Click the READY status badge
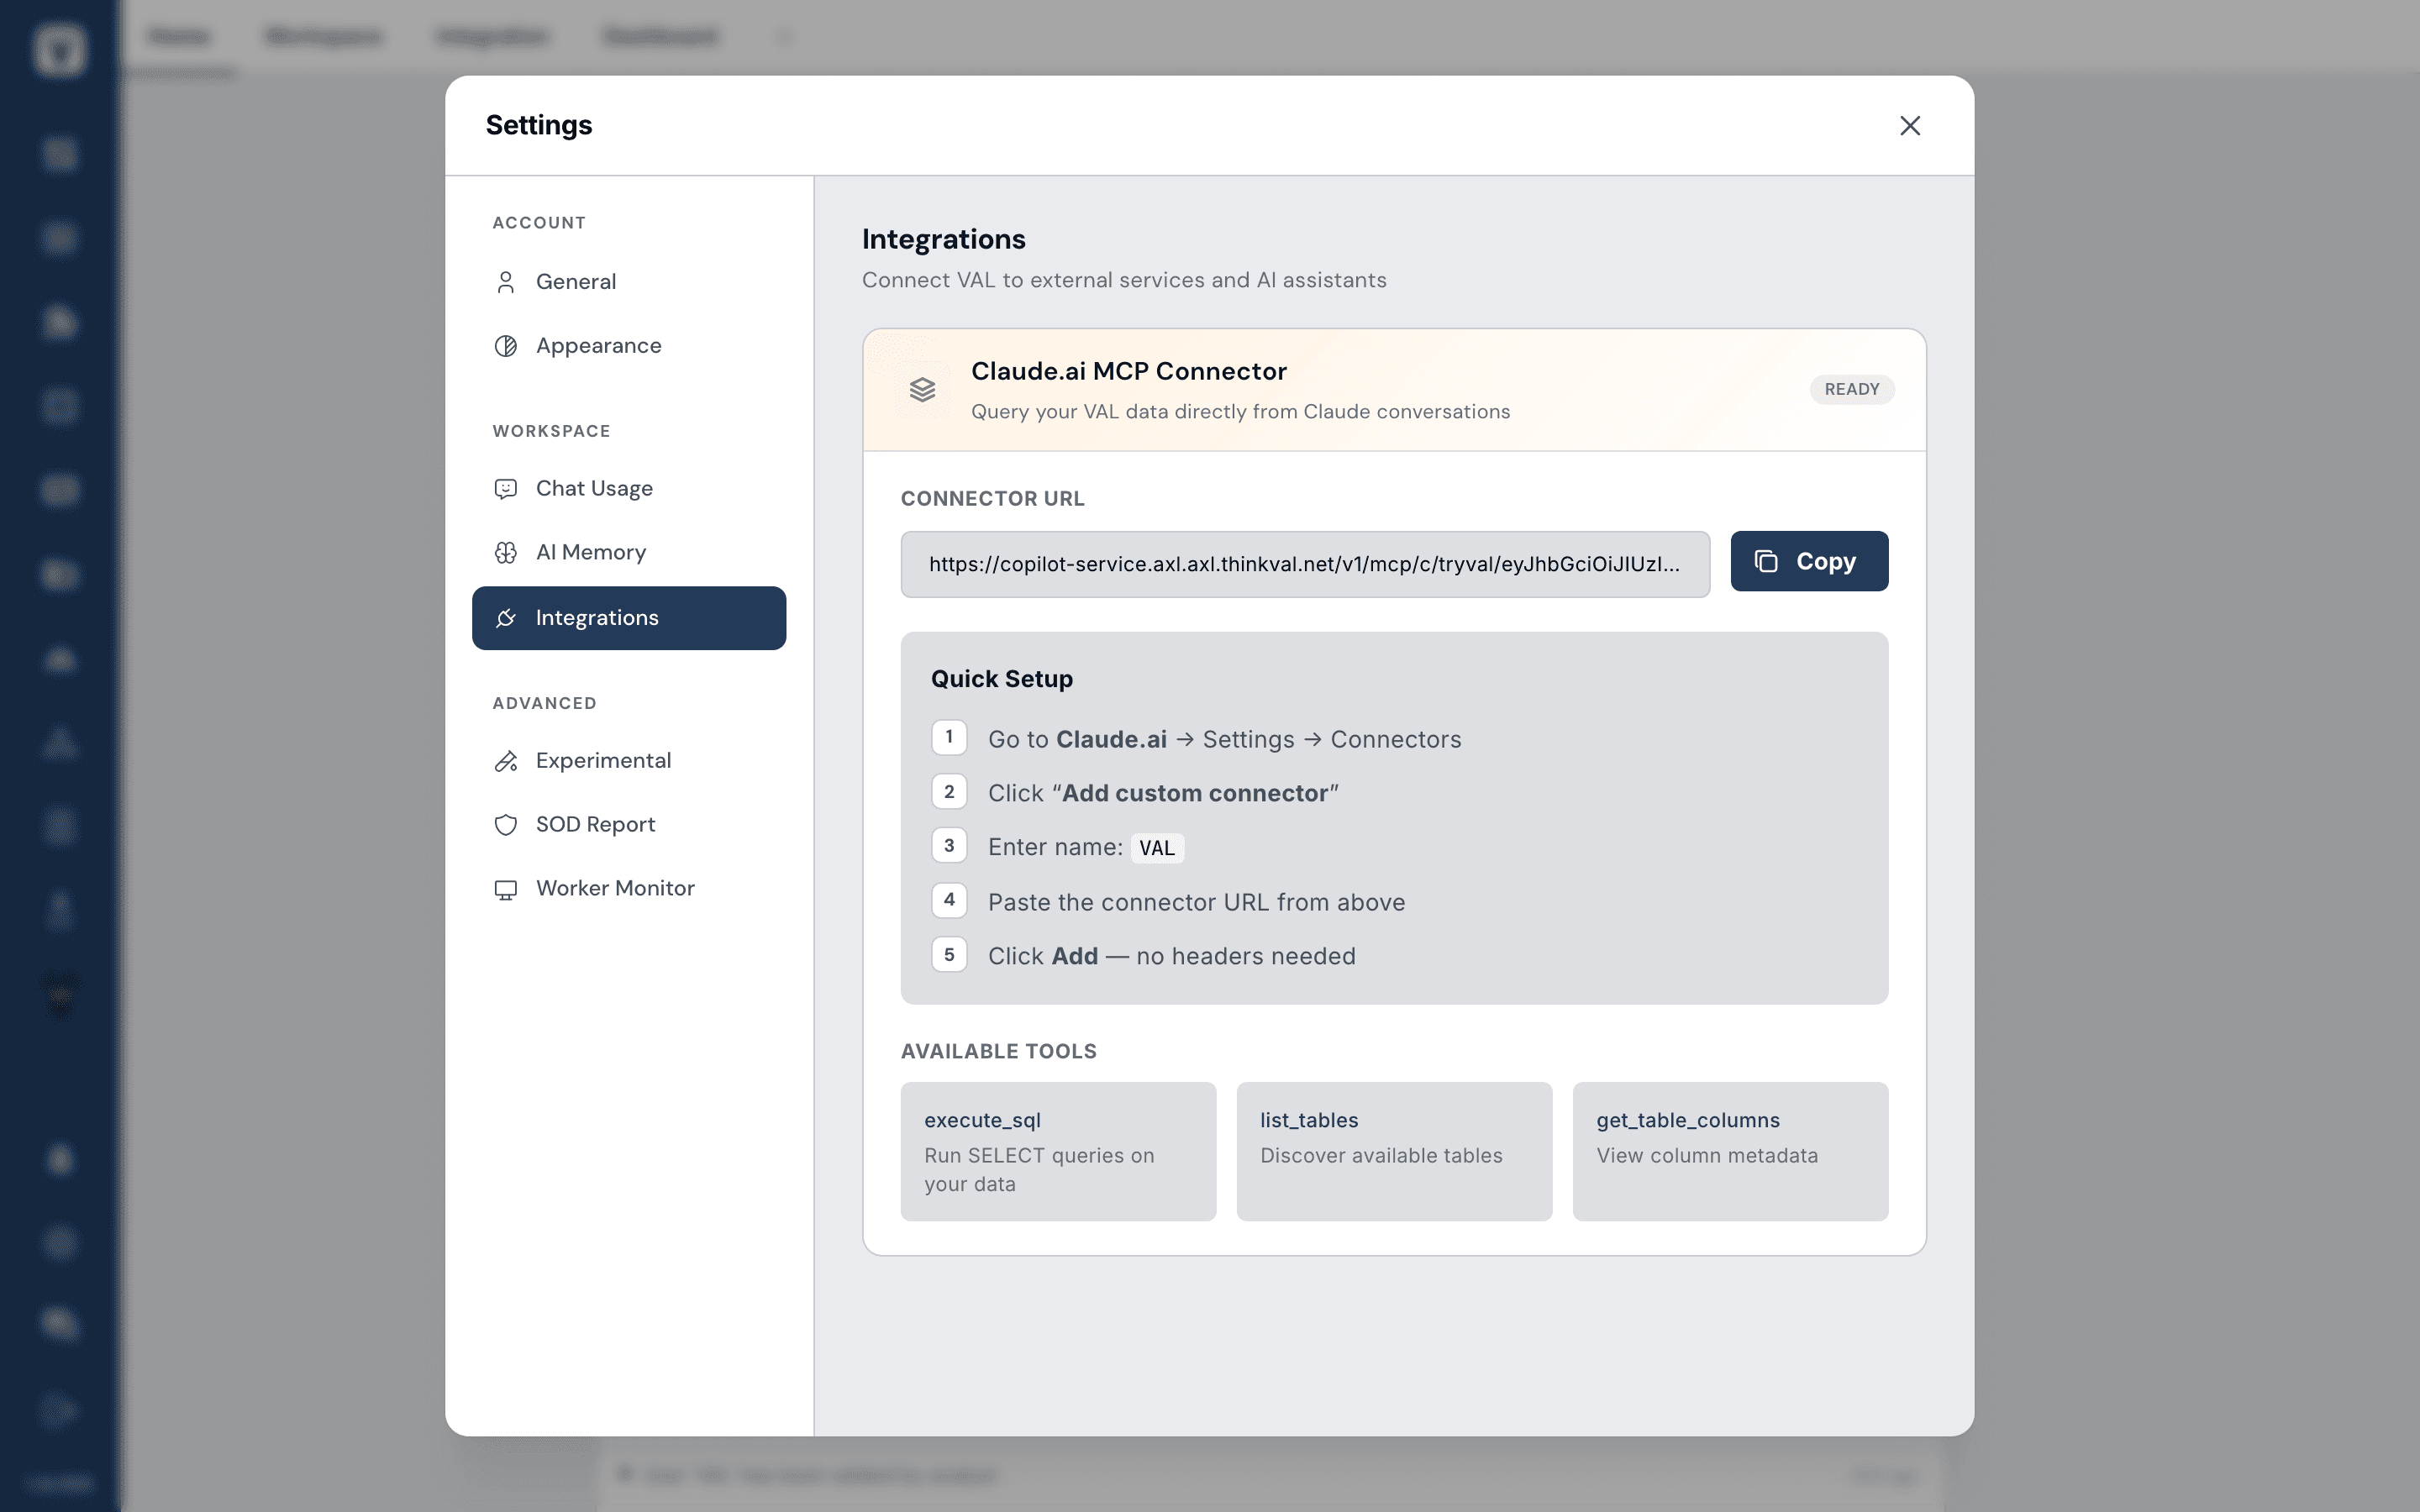2420x1512 pixels. tap(1852, 389)
